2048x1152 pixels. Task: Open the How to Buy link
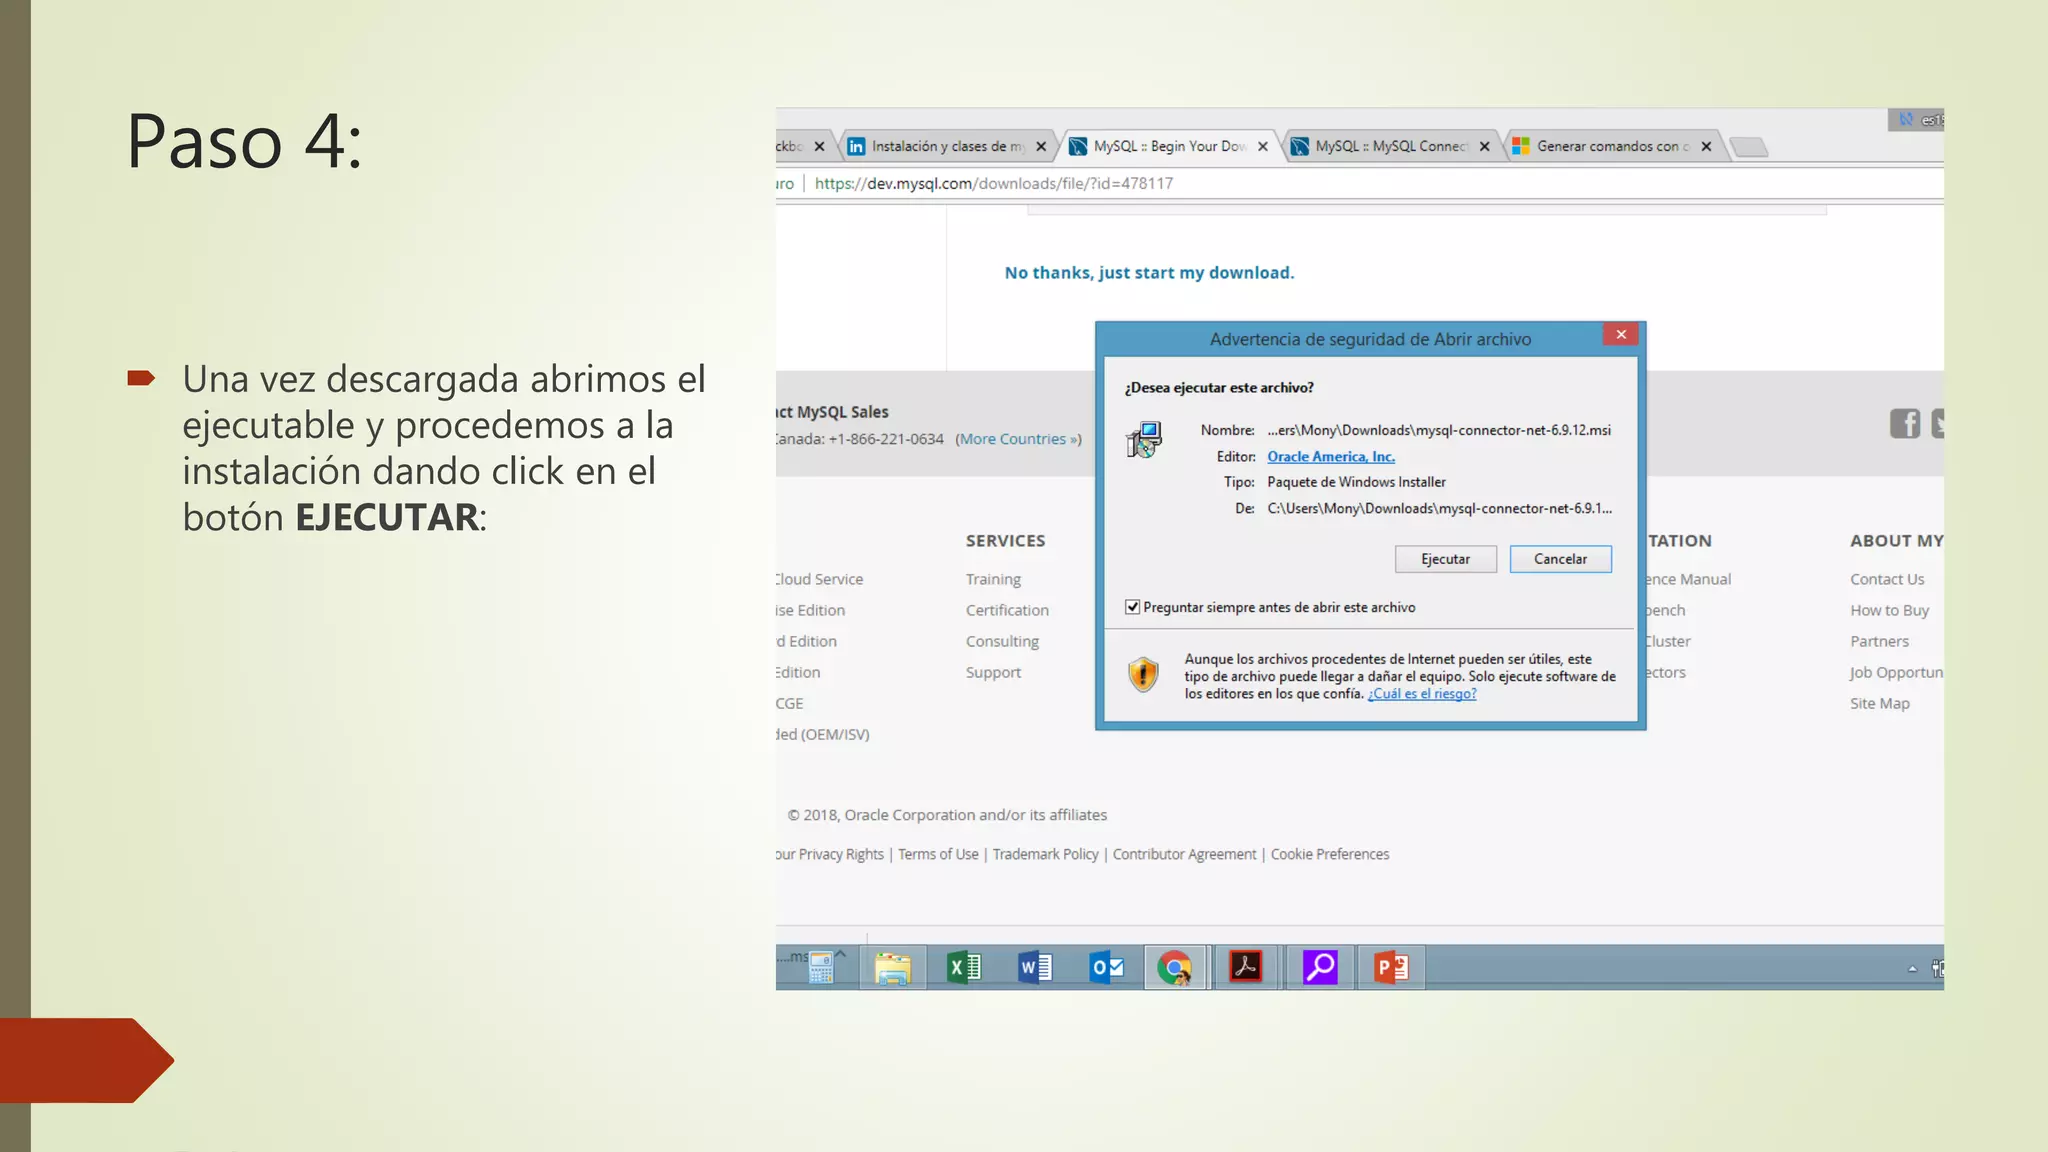[x=1889, y=610]
